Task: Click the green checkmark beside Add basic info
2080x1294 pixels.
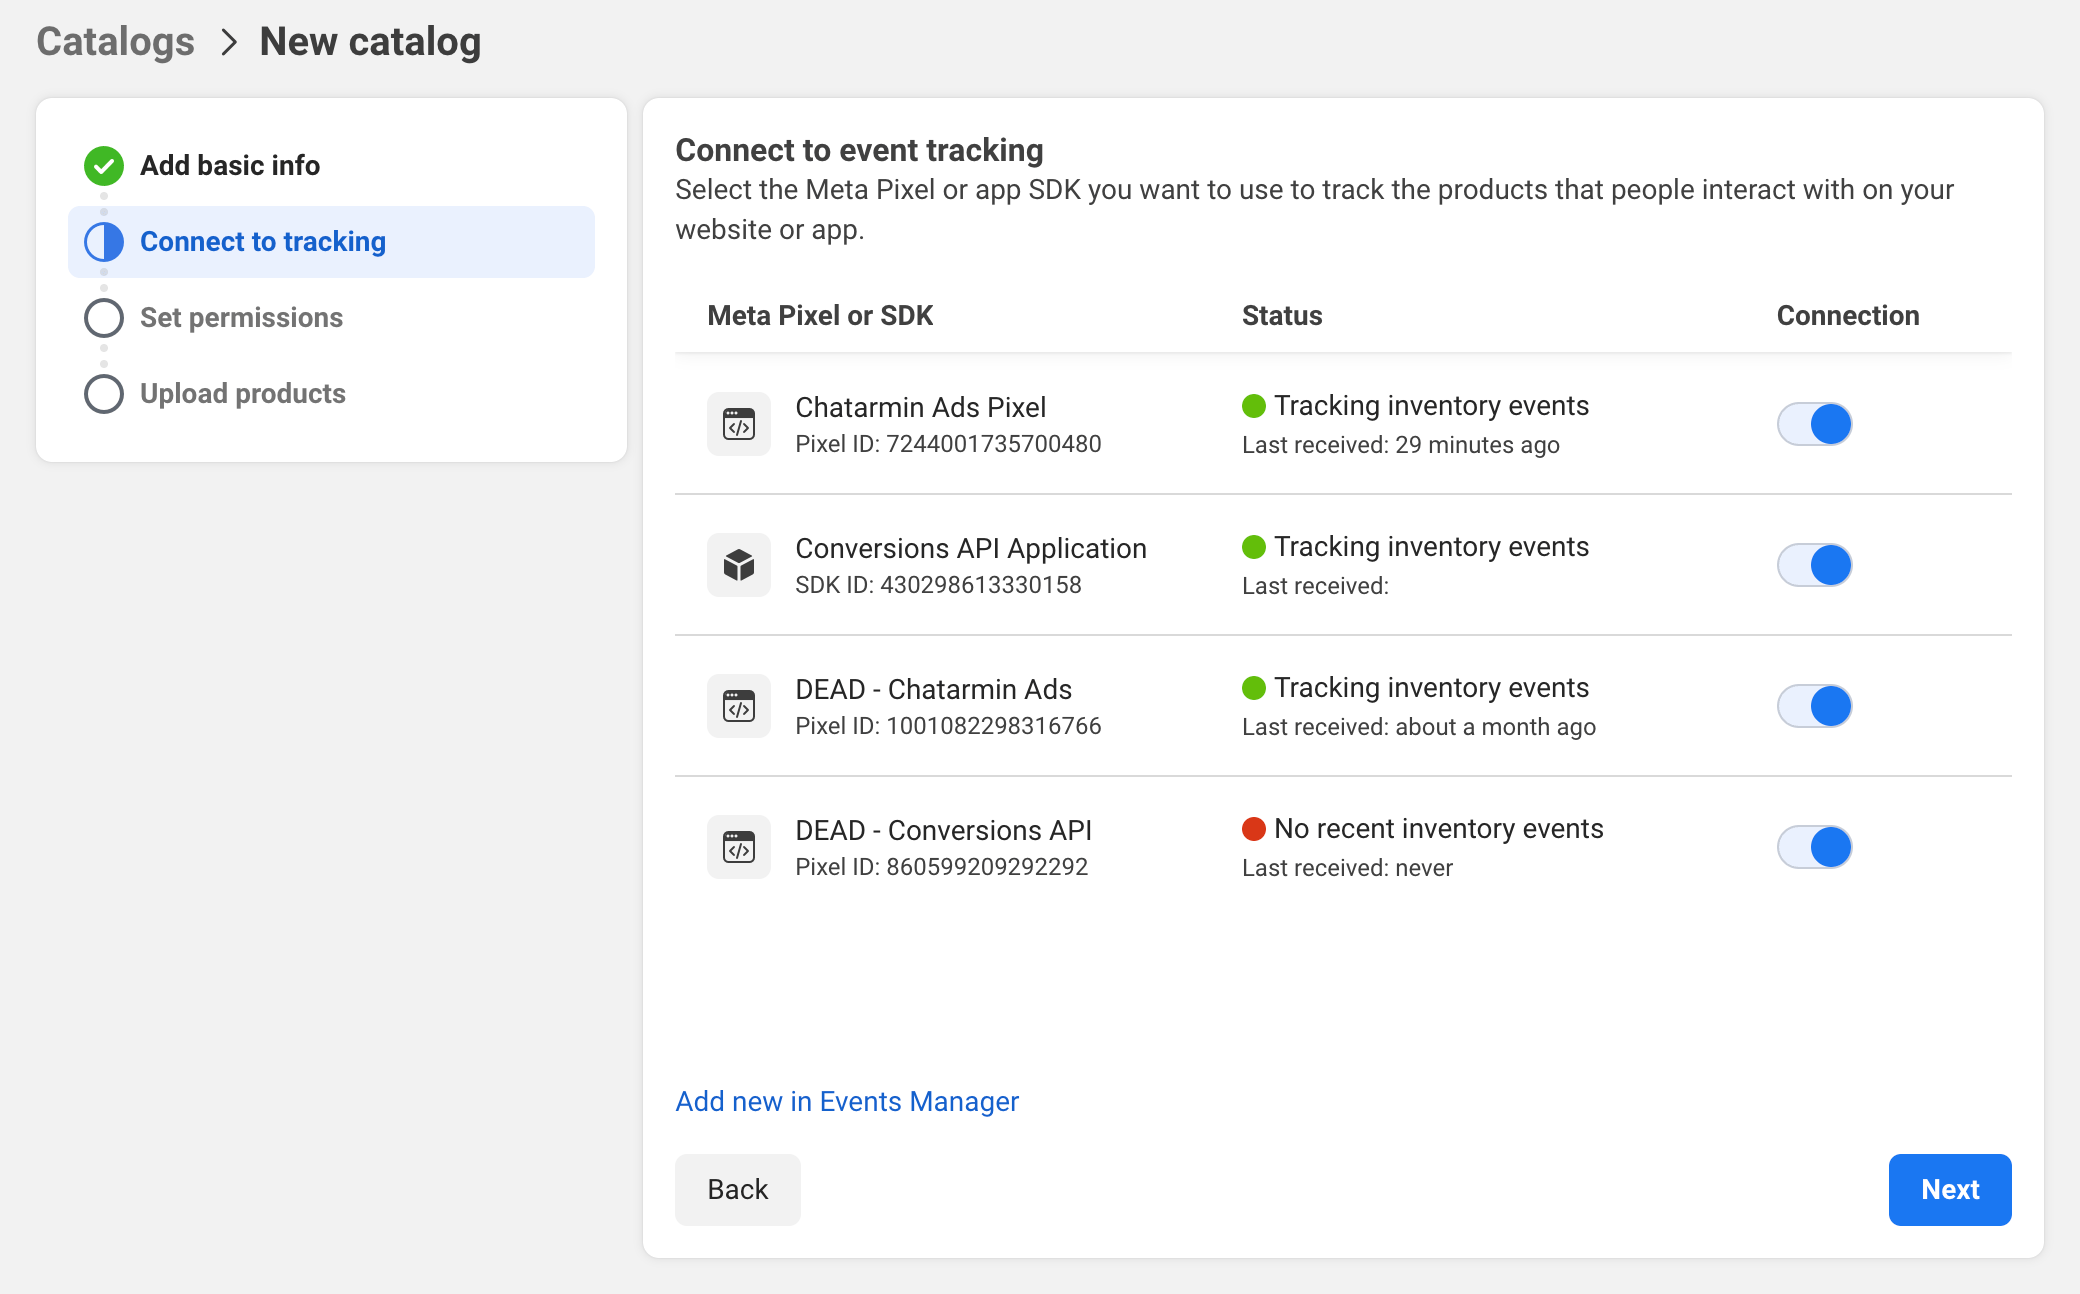Action: (104, 166)
